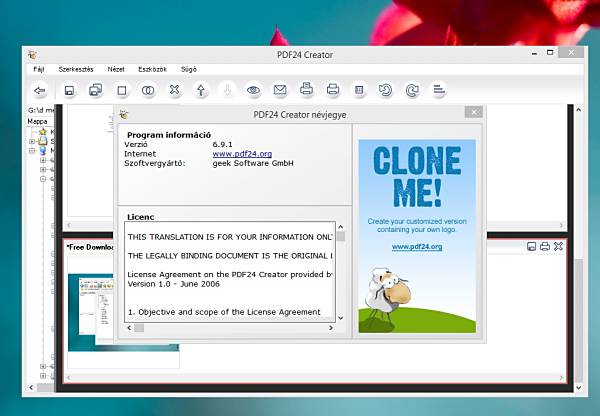The width and height of the screenshot is (600, 416).
Task: Click the version value 6.9.1
Action: click(222, 144)
